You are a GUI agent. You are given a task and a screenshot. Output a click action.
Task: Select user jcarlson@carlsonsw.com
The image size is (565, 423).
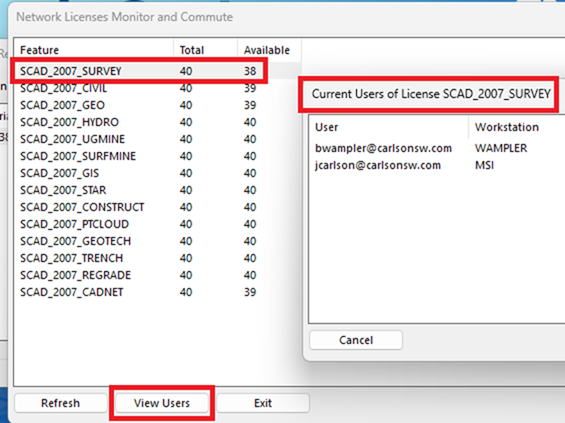[378, 165]
